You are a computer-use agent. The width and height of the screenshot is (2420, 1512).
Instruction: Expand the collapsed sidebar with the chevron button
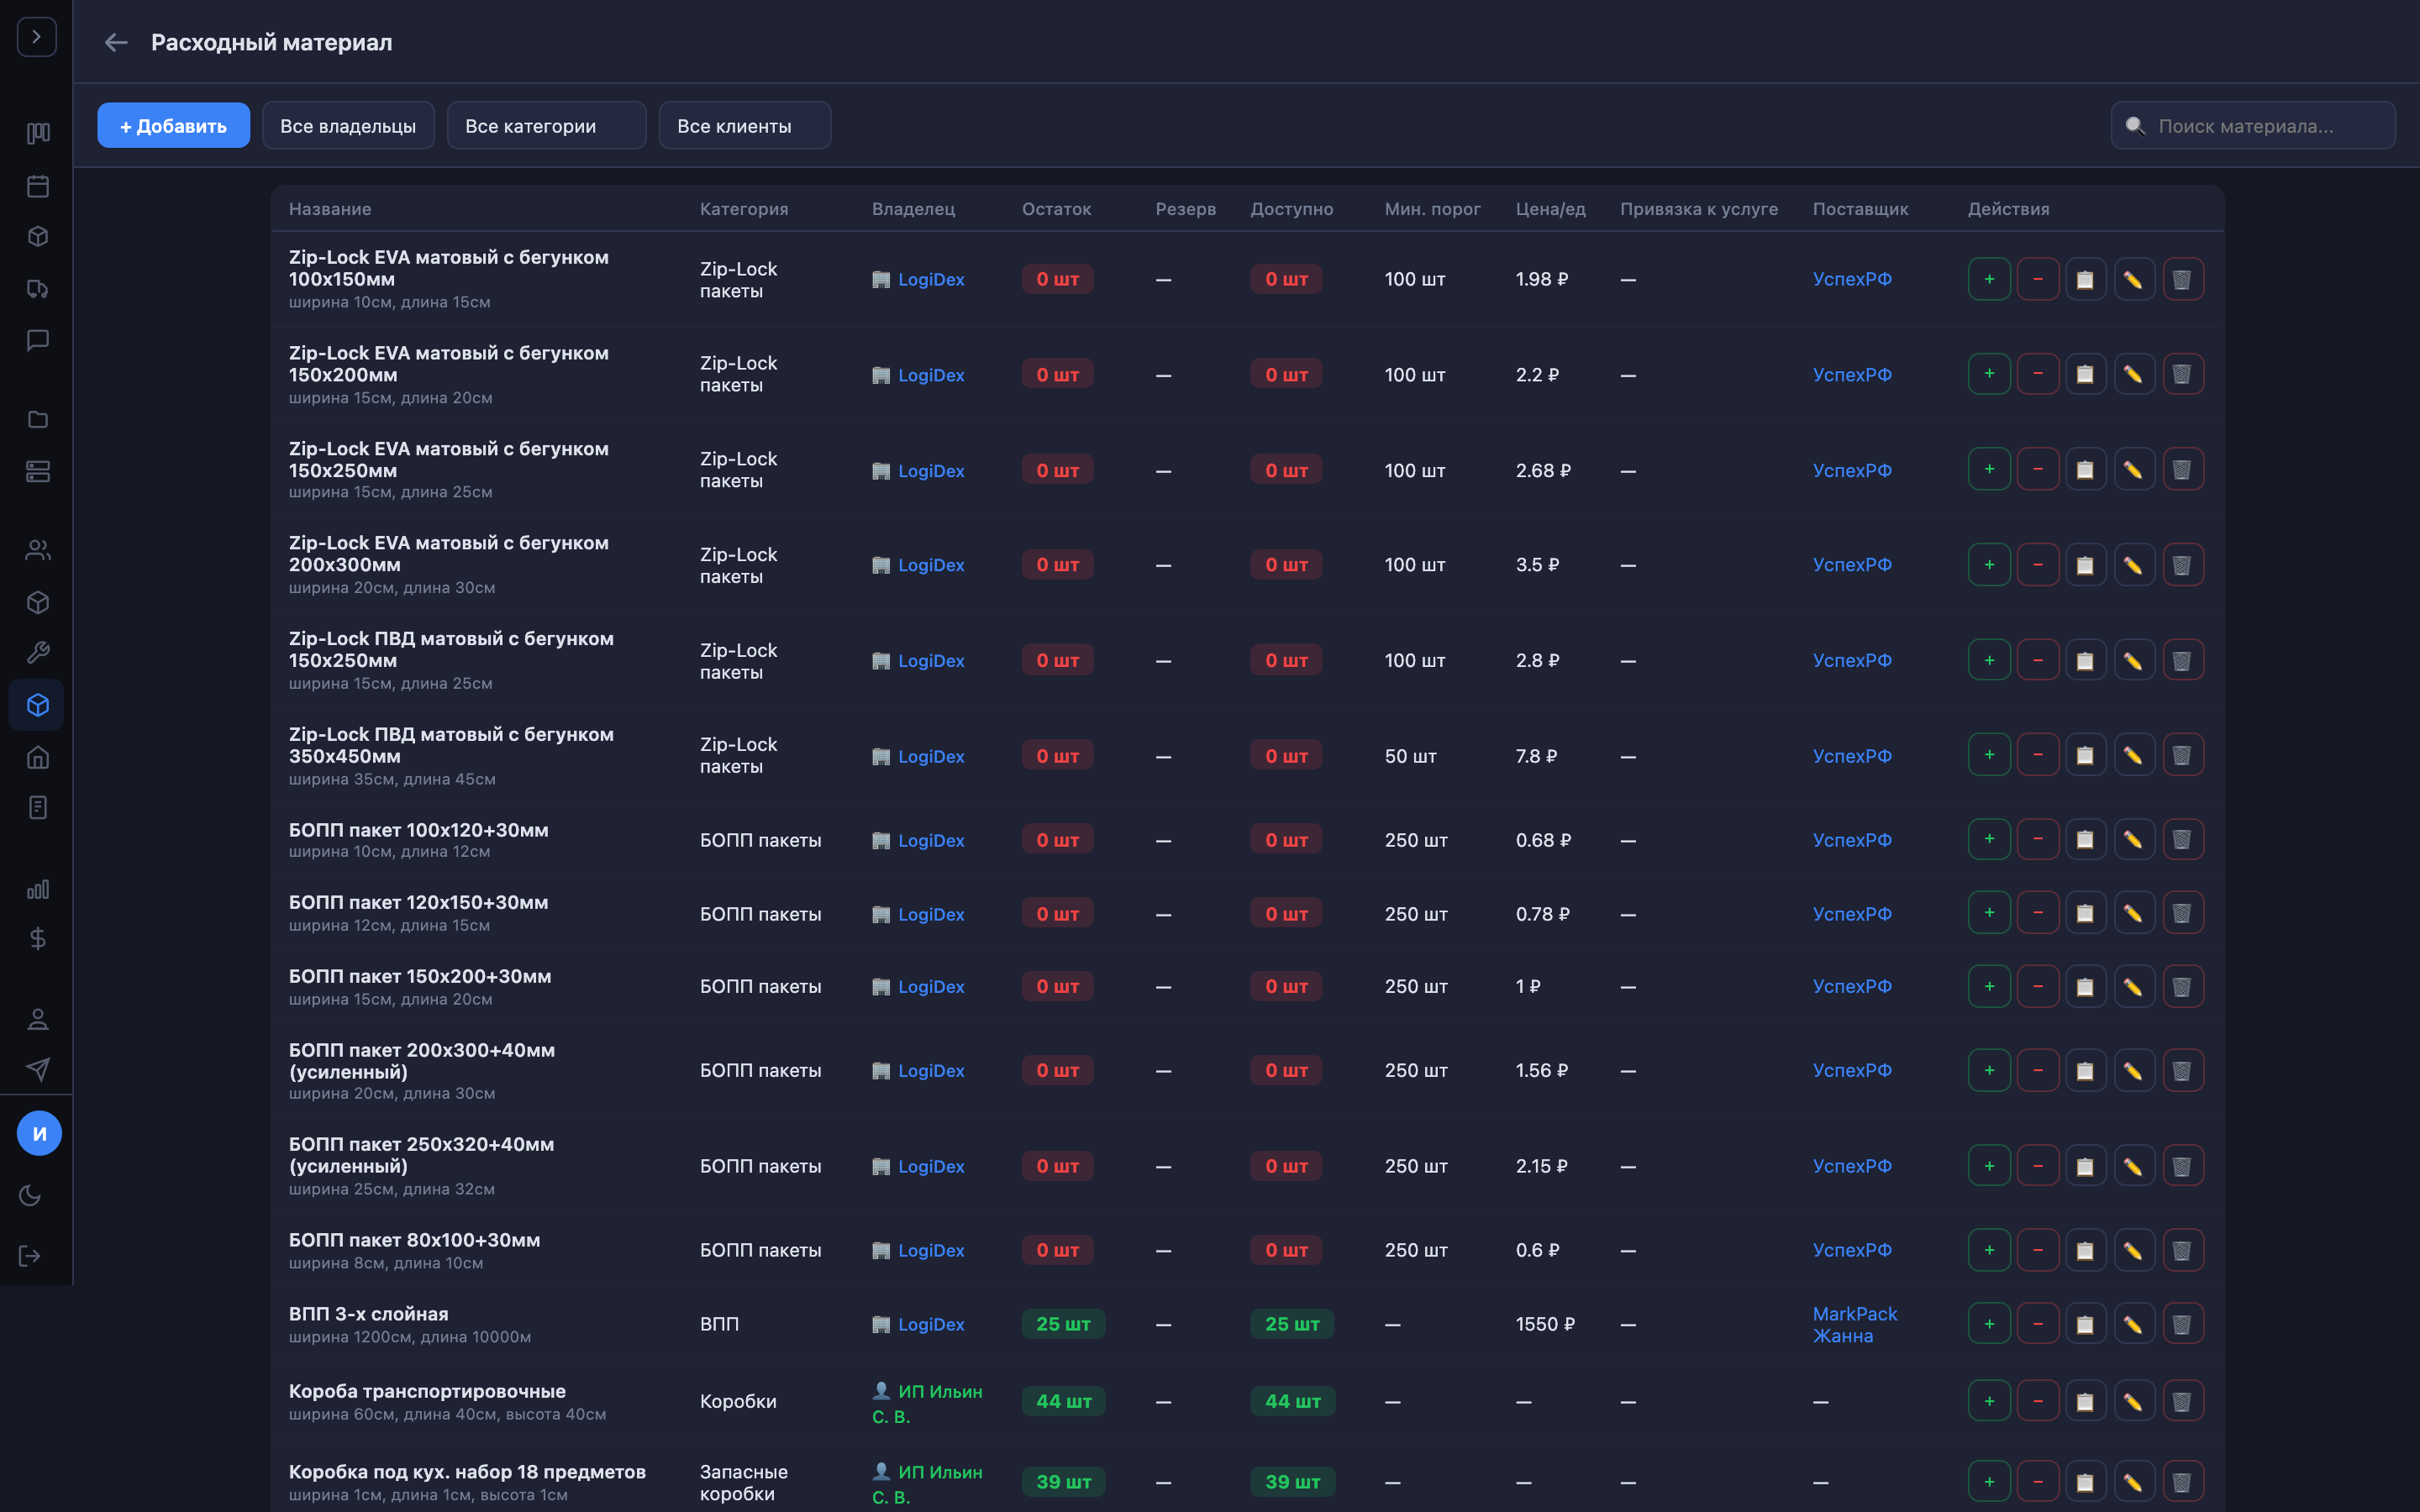pyautogui.click(x=37, y=37)
